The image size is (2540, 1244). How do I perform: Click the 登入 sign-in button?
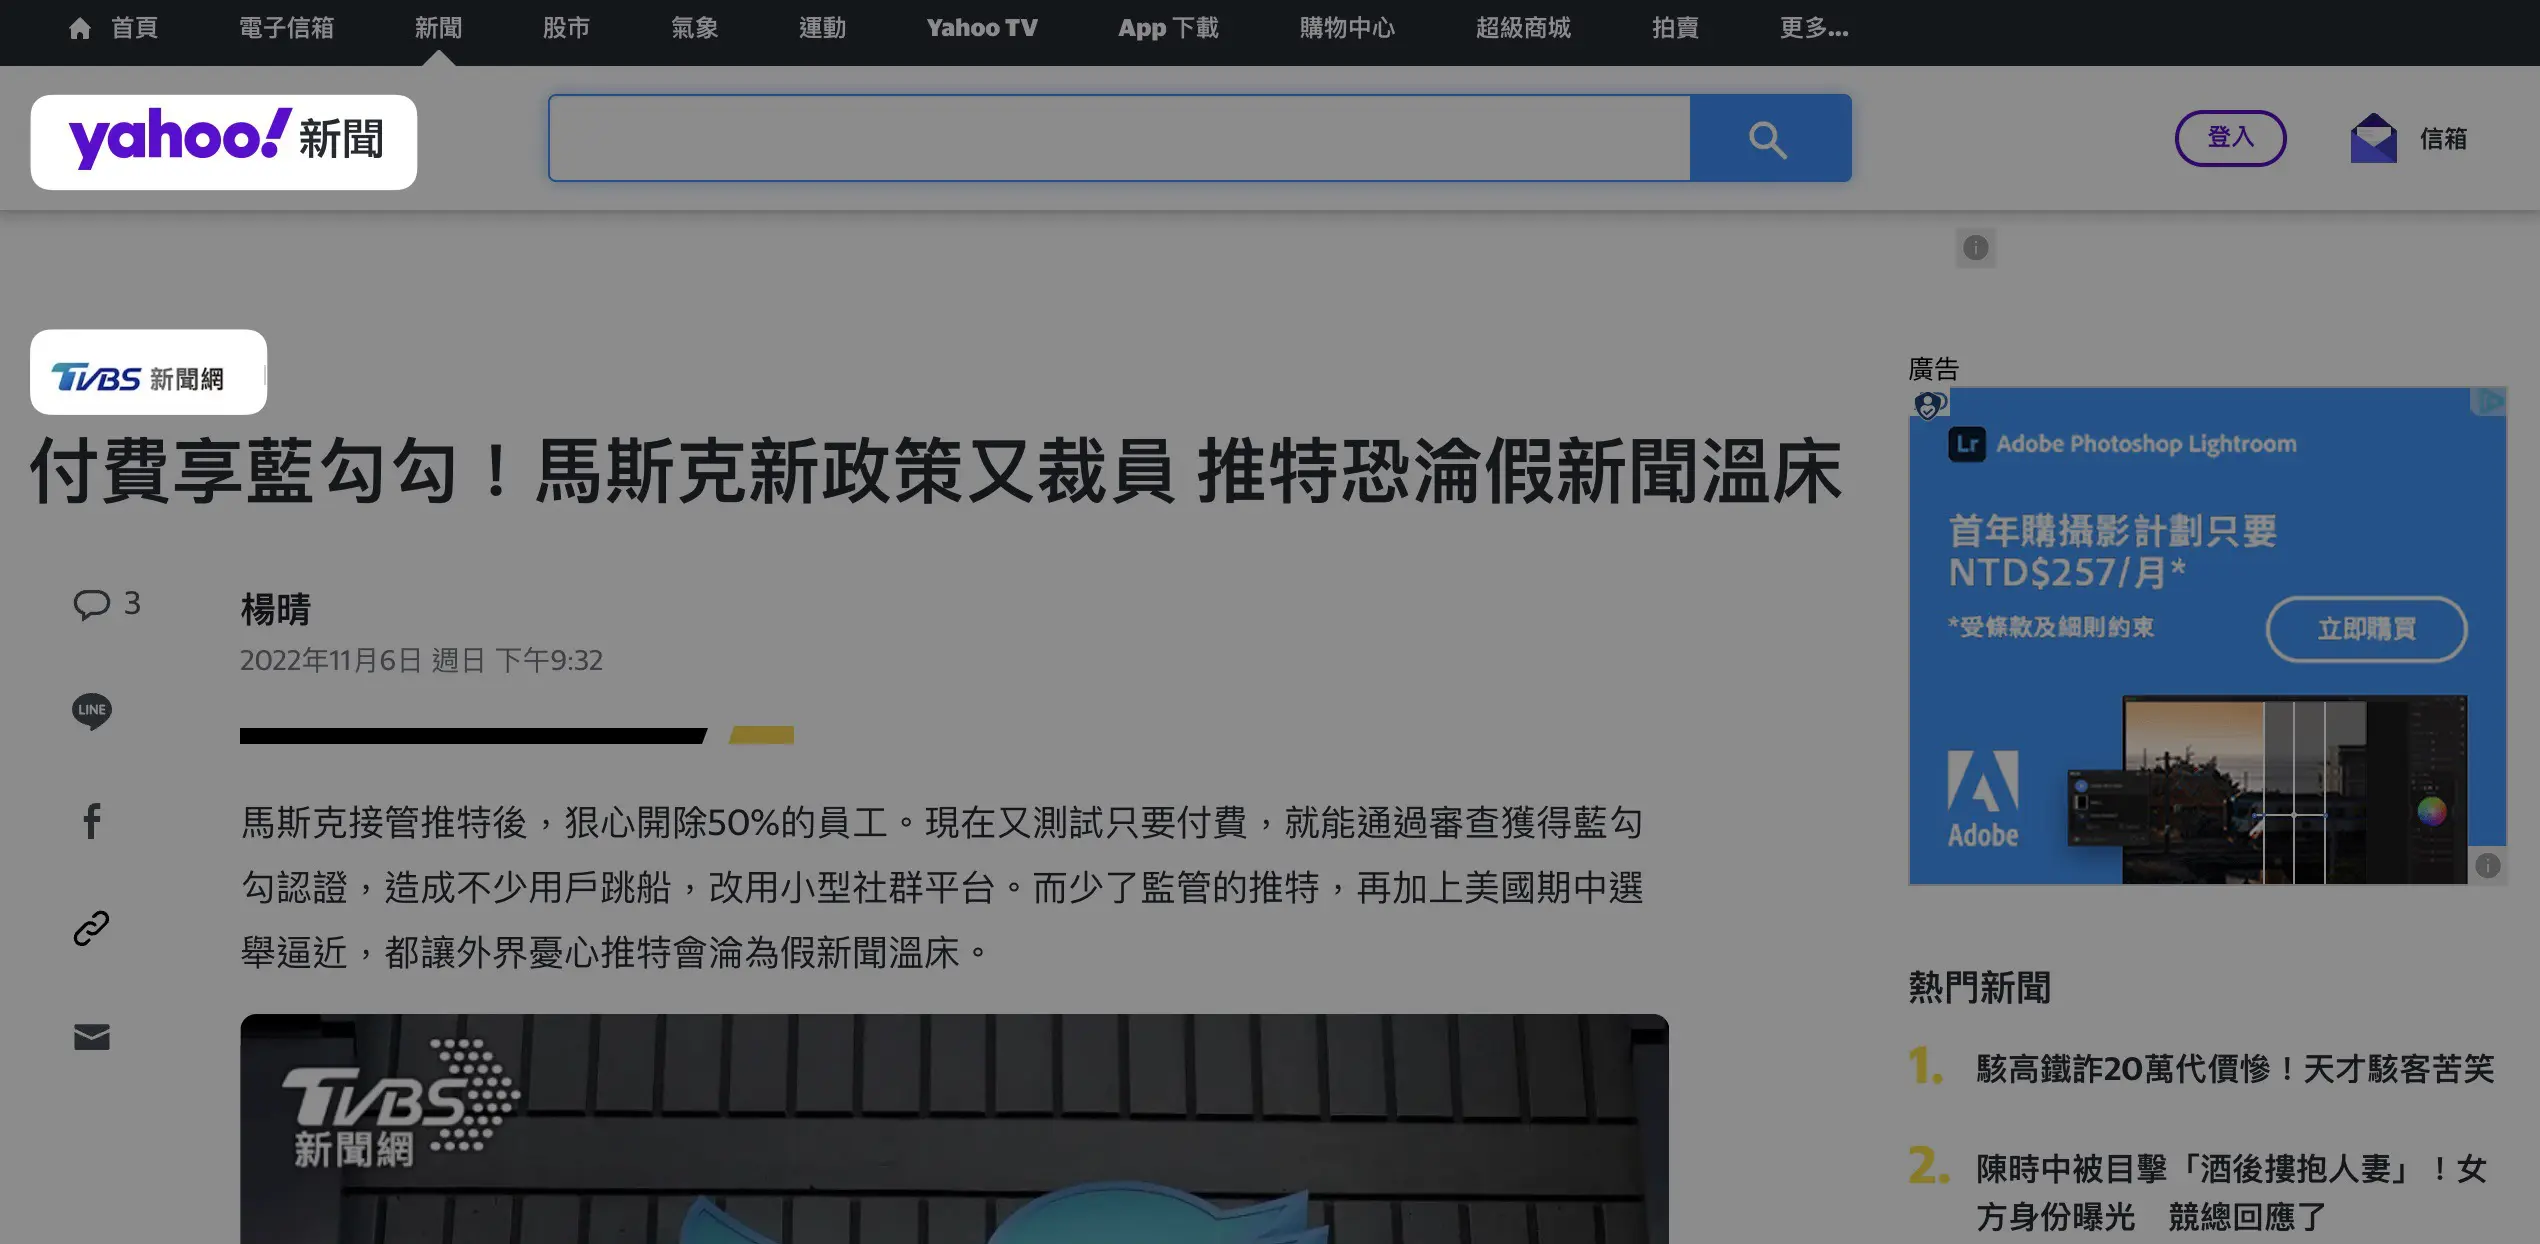pos(2230,138)
